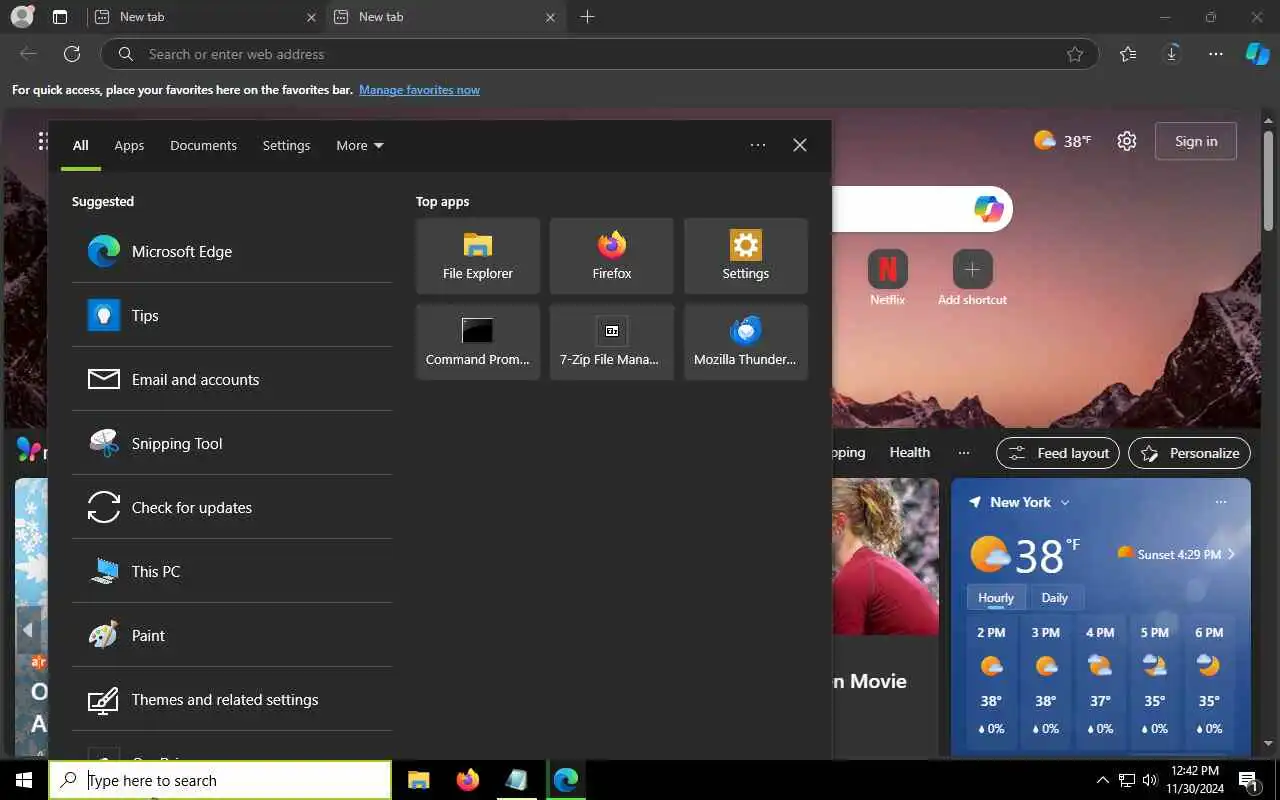Switch to Settings search tab

point(286,145)
